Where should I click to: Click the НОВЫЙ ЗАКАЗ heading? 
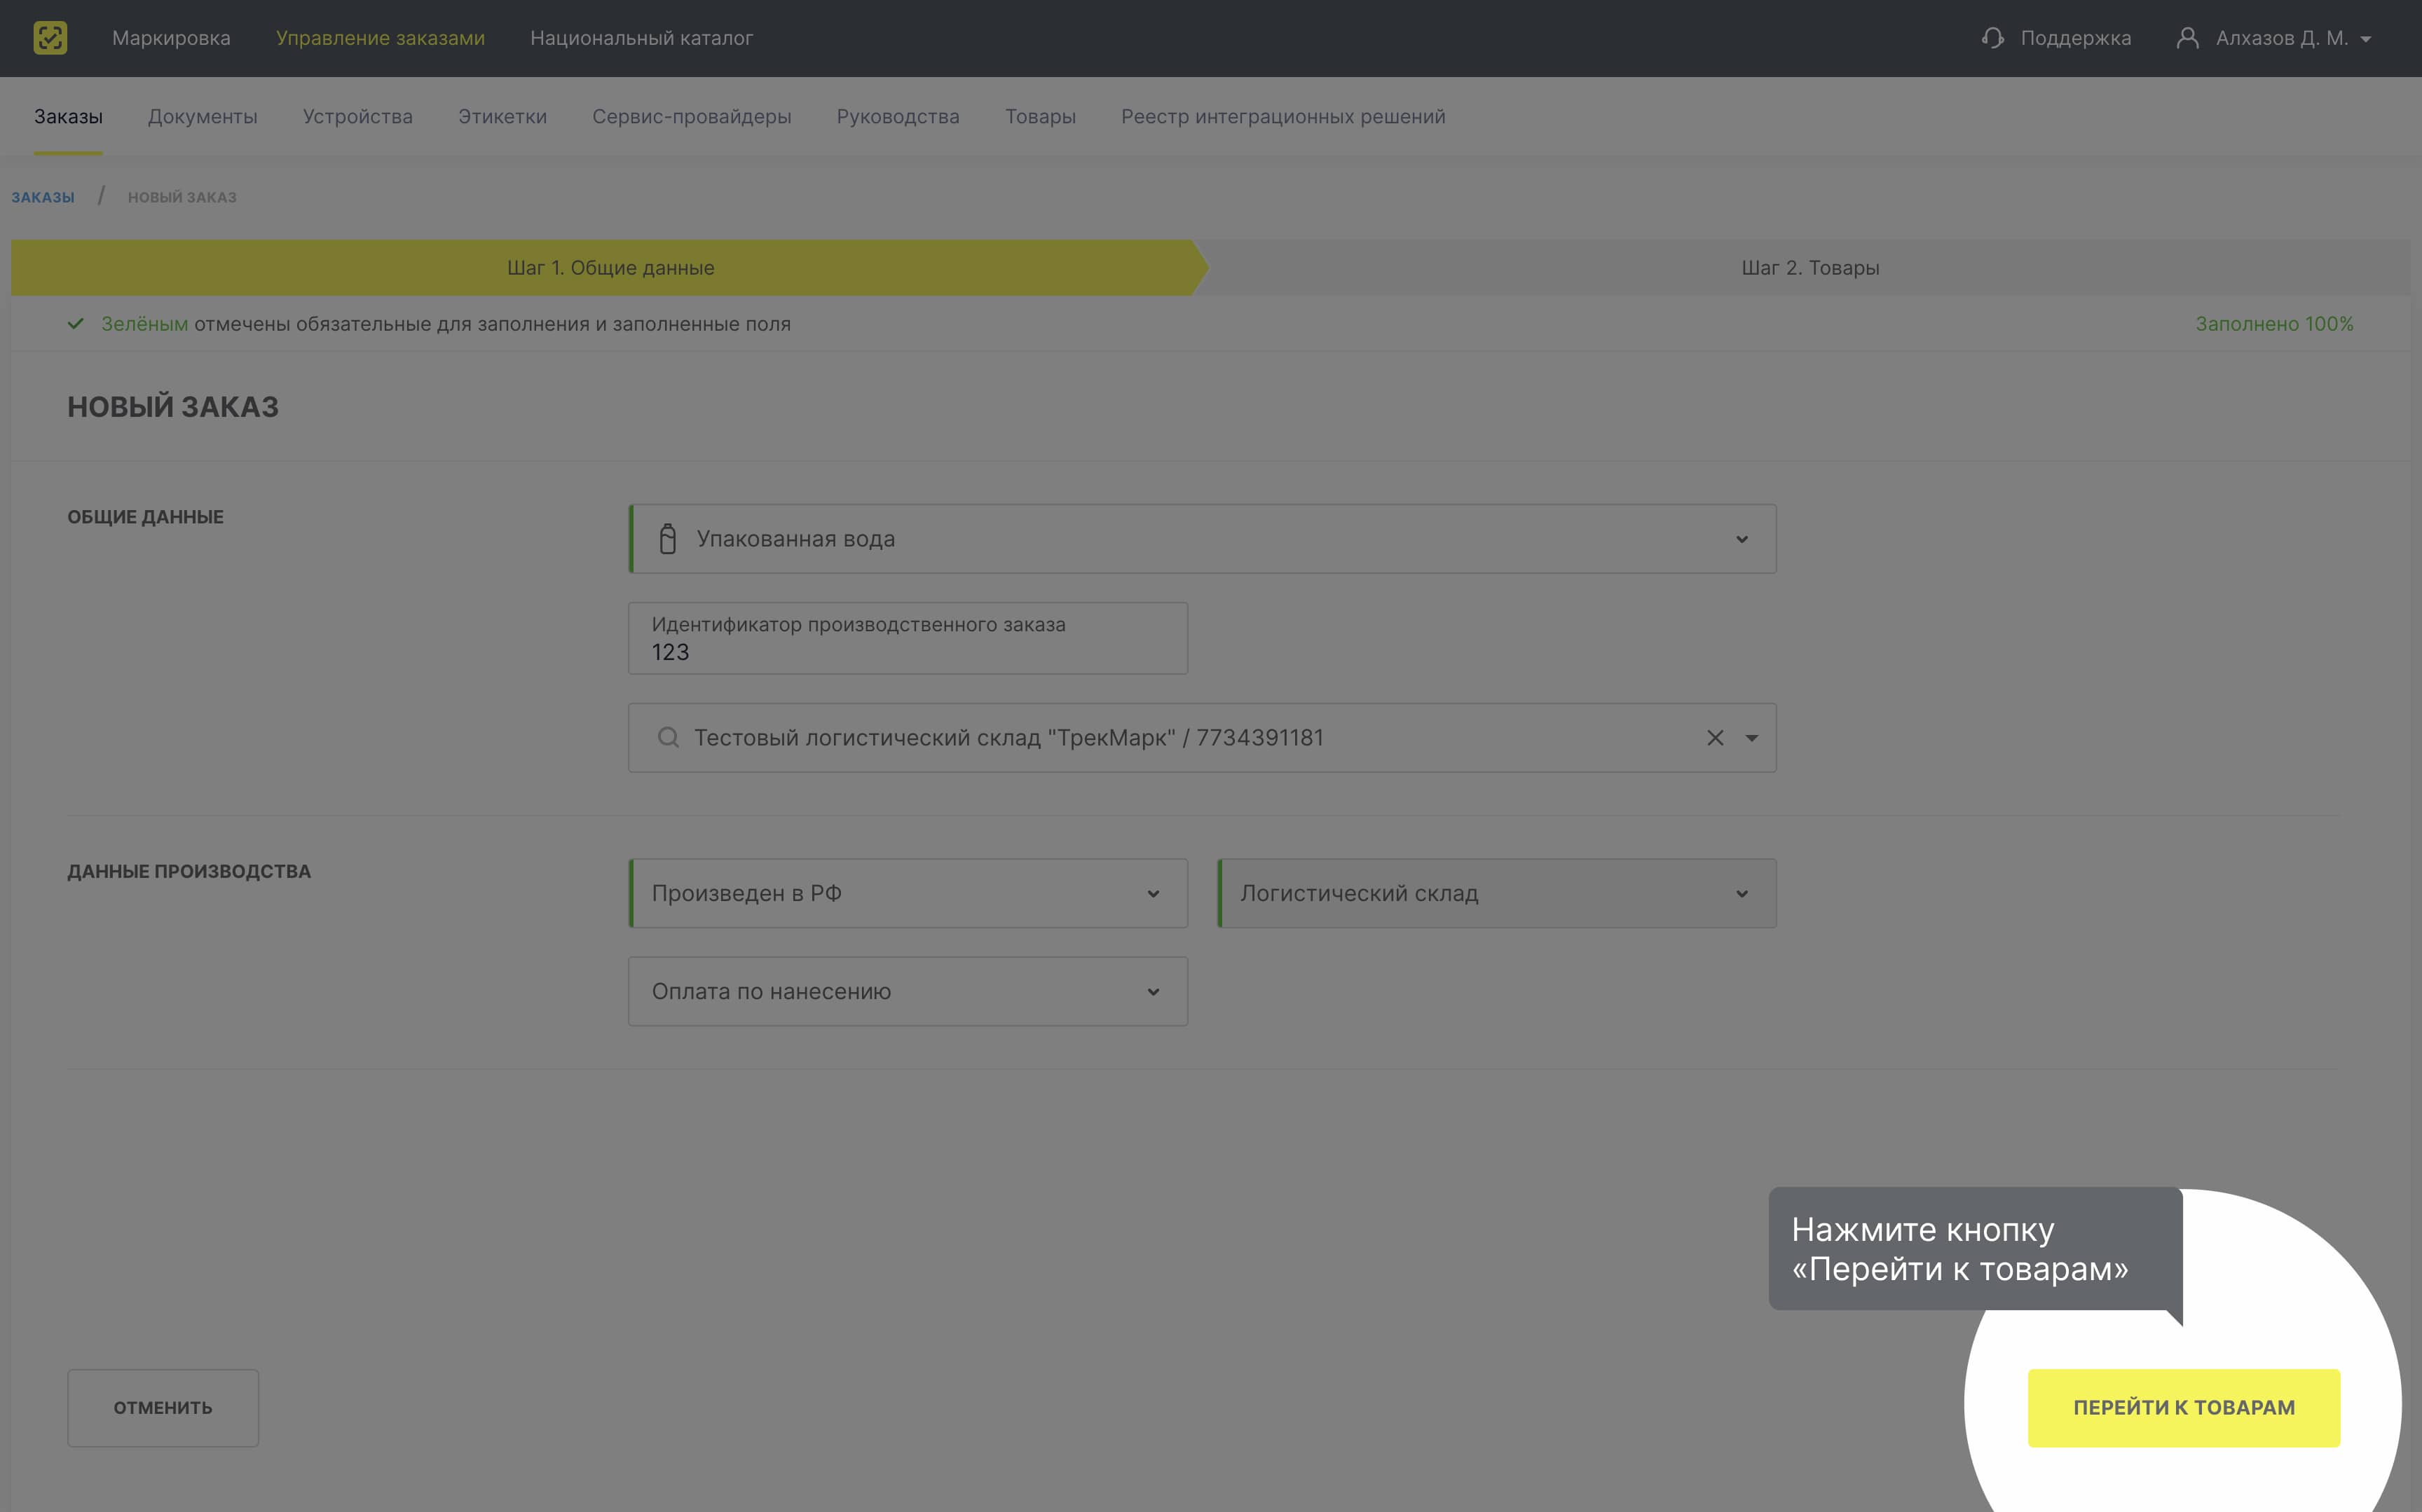[173, 407]
